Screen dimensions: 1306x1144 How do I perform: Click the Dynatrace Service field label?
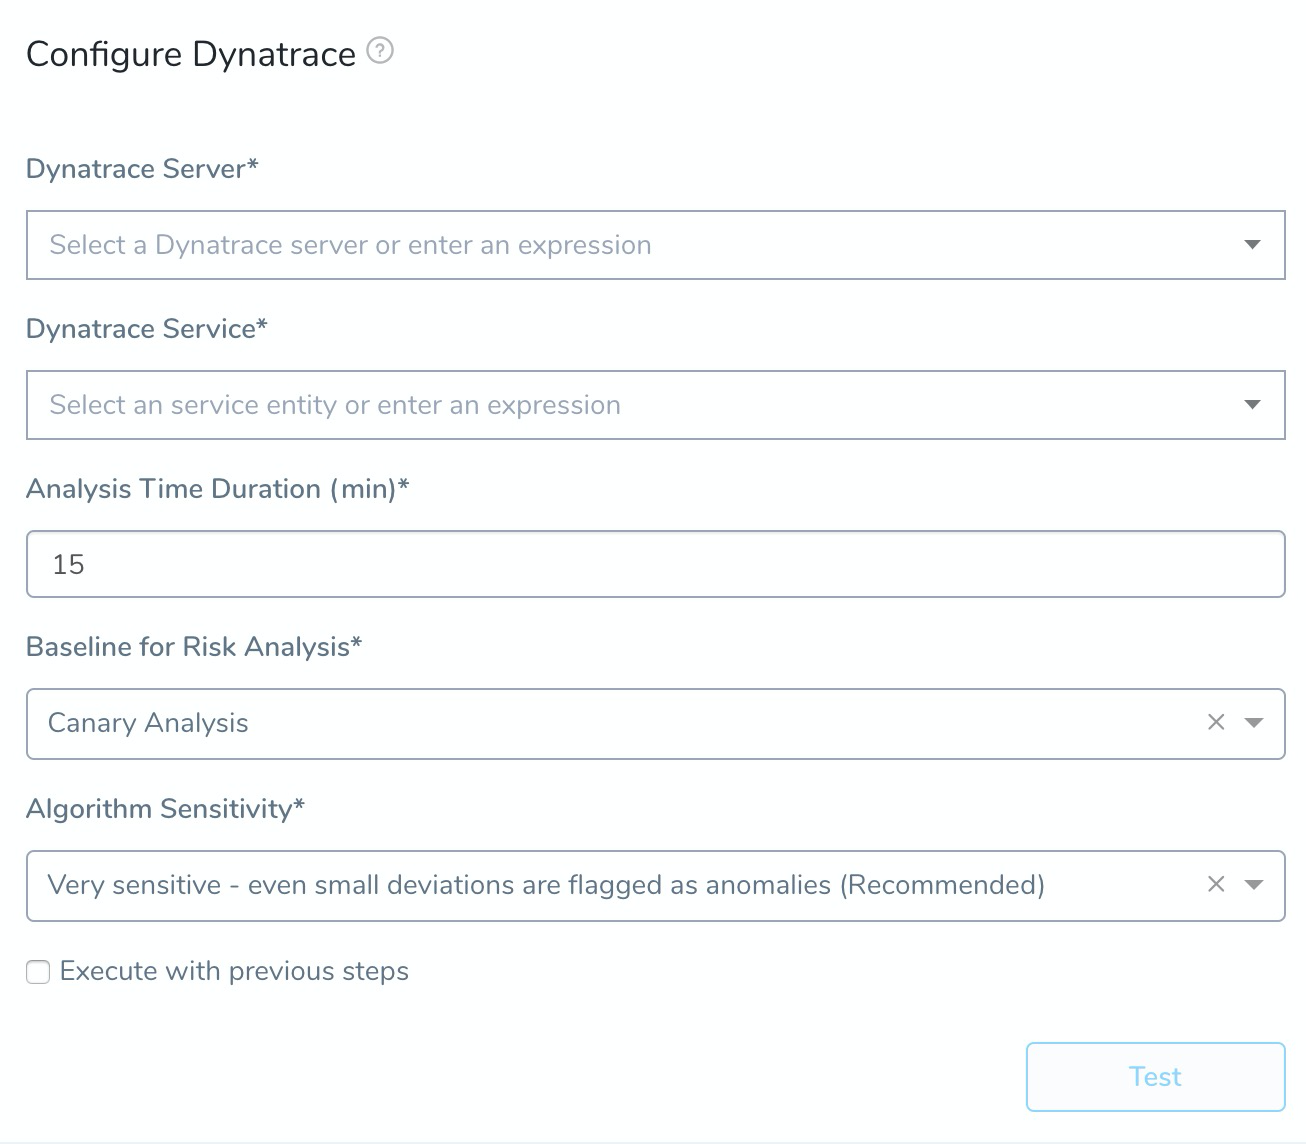coord(147,329)
